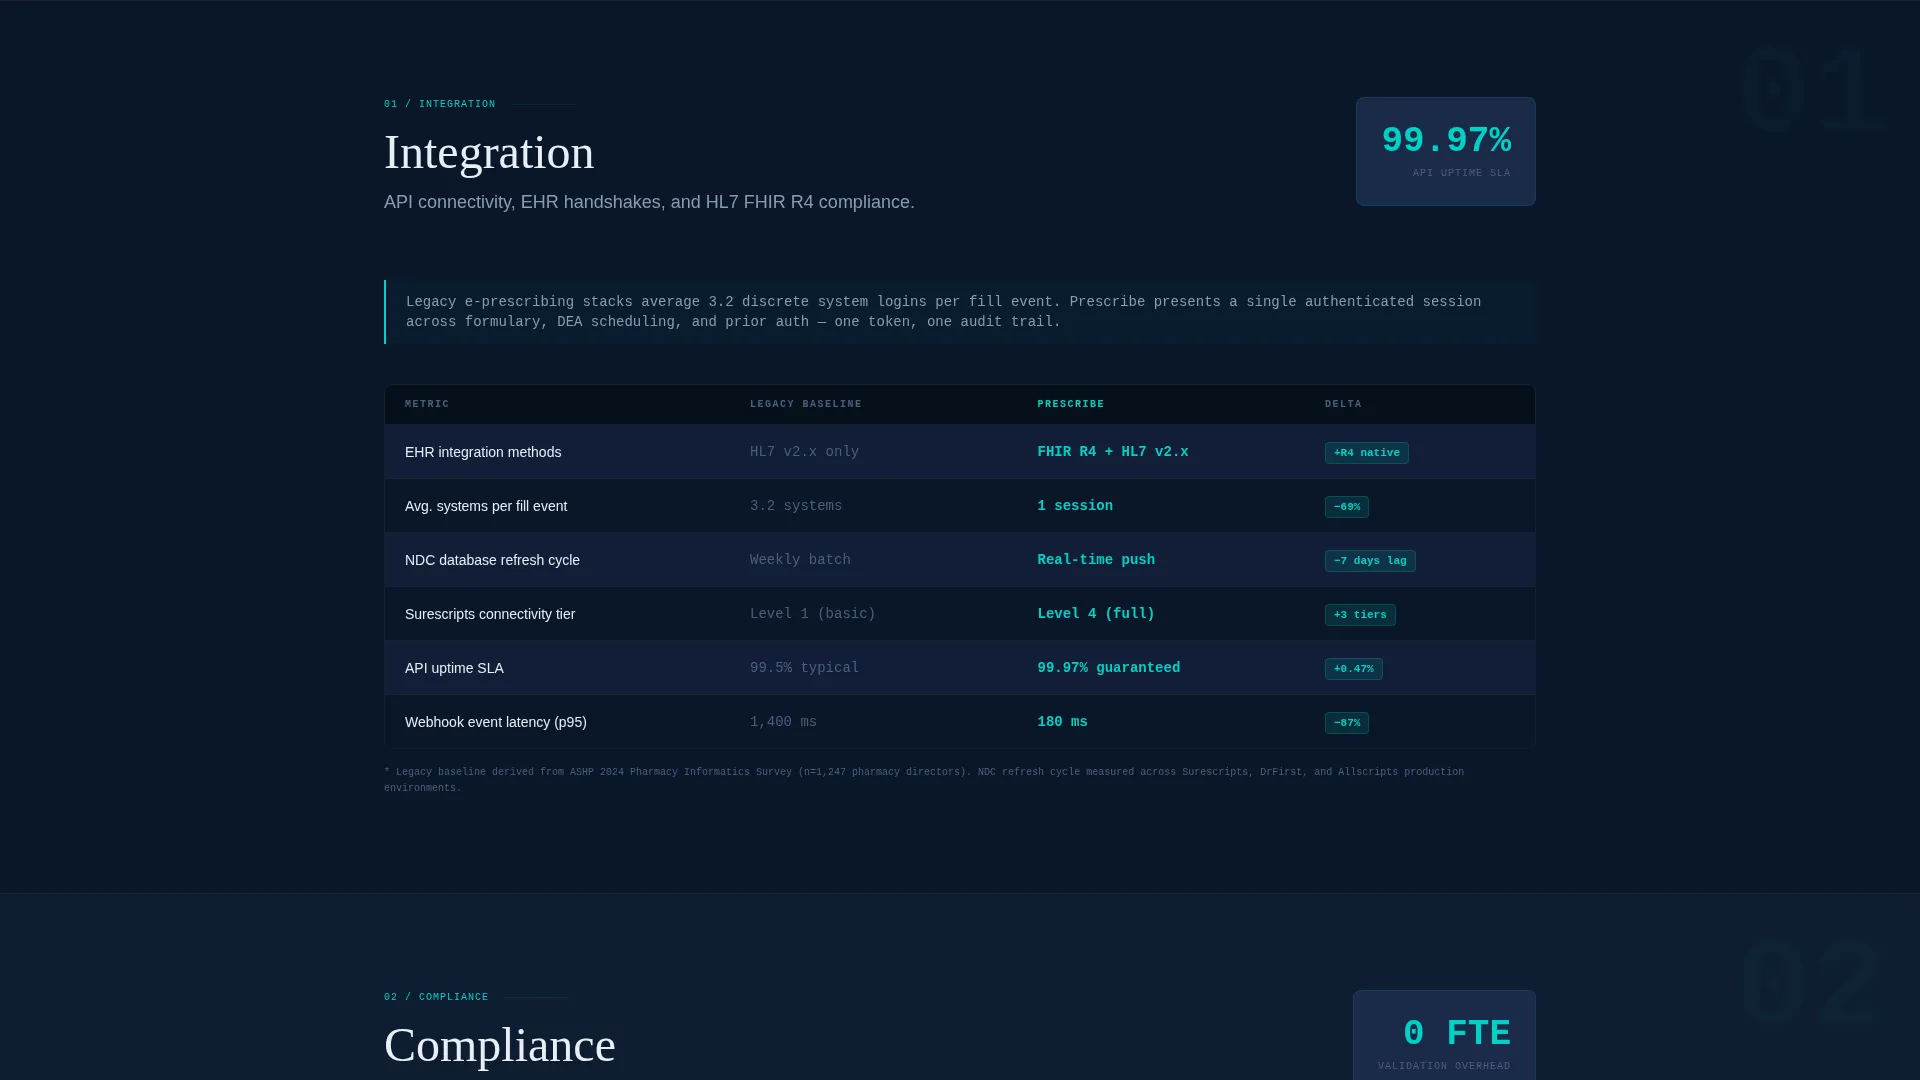
Task: Click the '99.97% guaranteed' value
Action: tap(1109, 668)
